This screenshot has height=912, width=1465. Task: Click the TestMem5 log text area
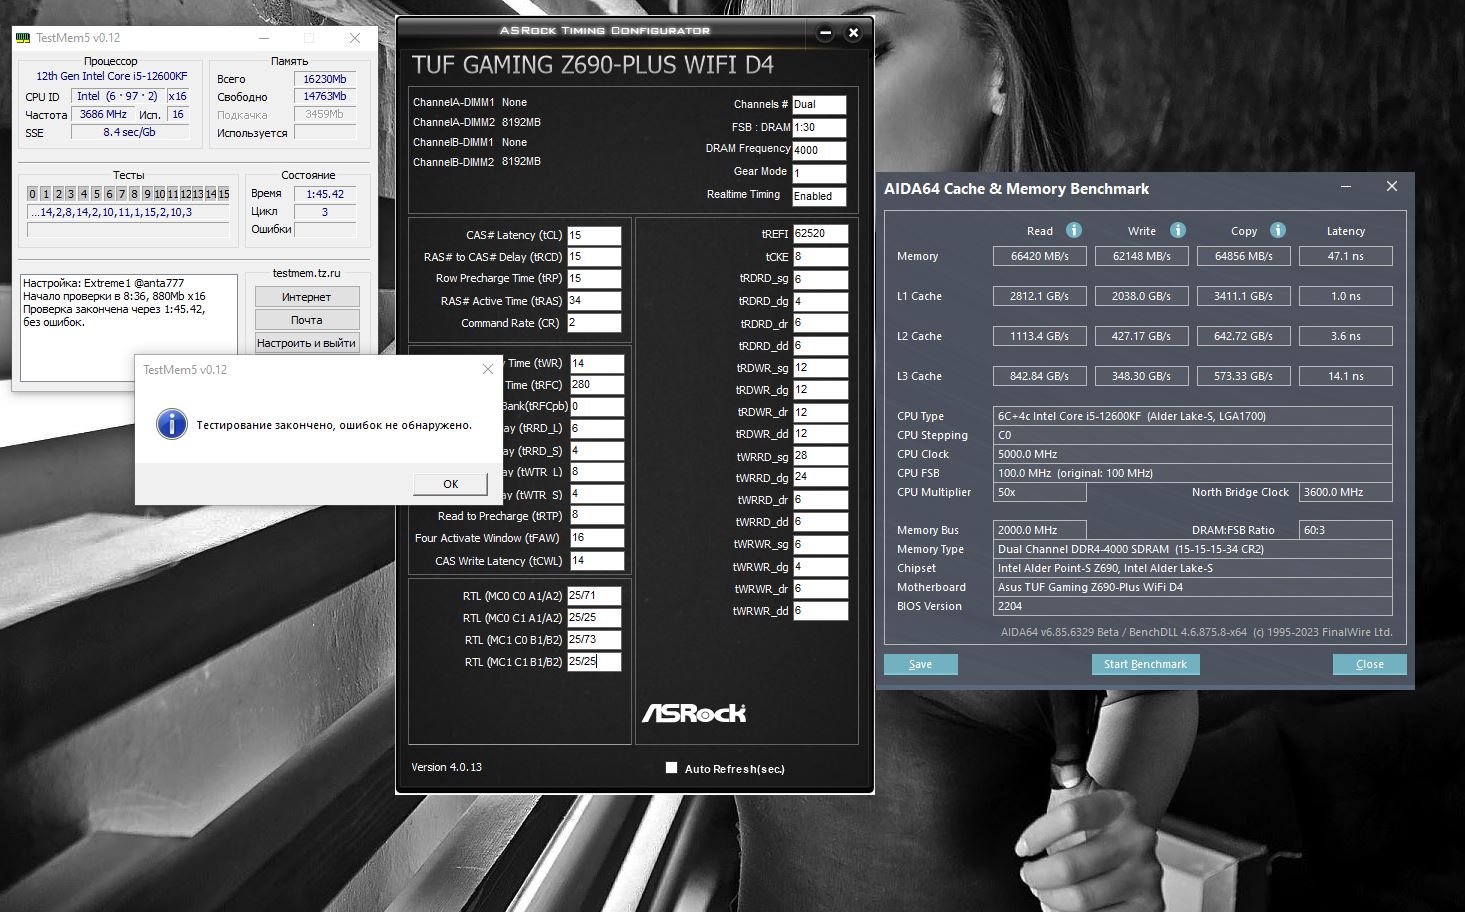pyautogui.click(x=129, y=328)
